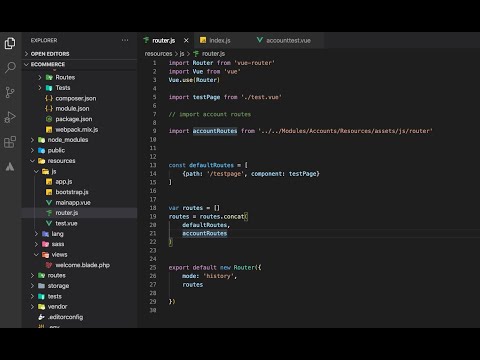Open the Source Control view
The width and height of the screenshot is (480, 360).
pyautogui.click(x=10, y=92)
